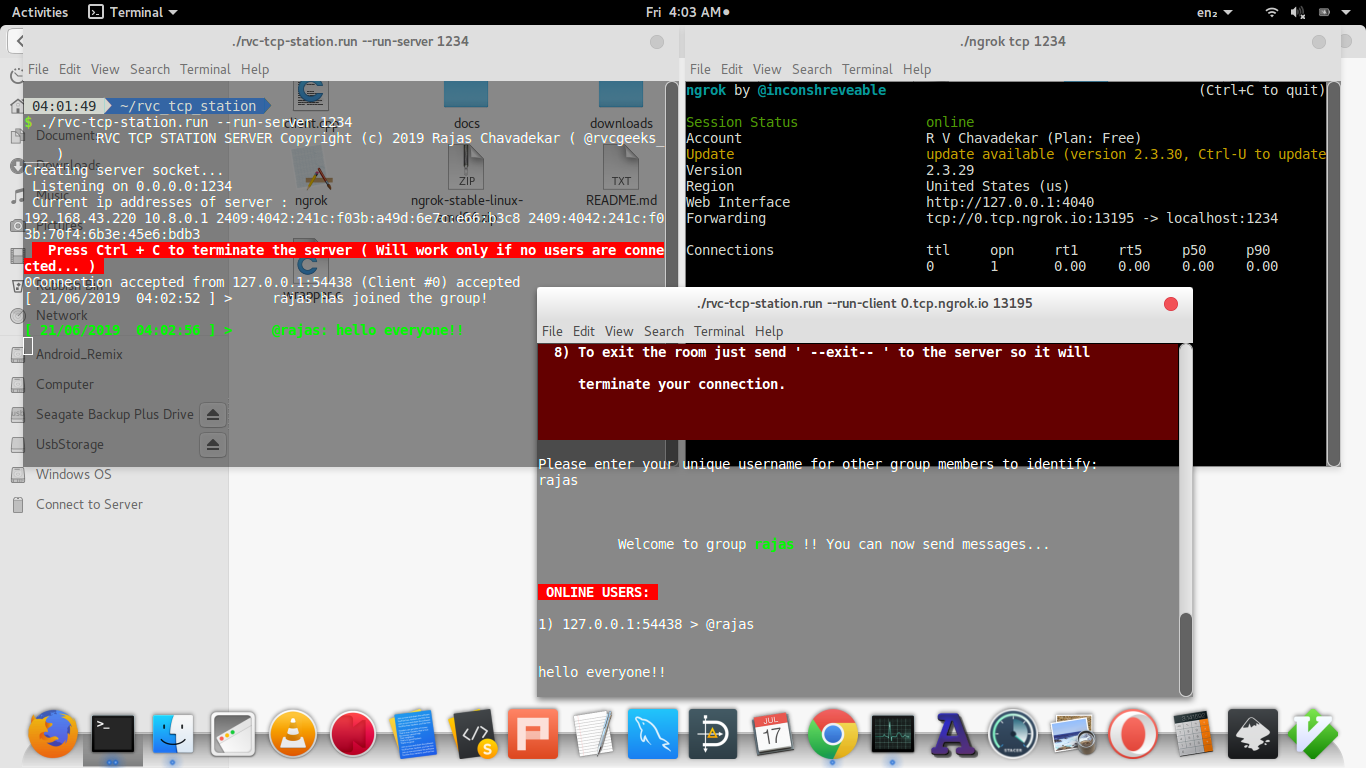Open Terminal menu in the server terminal
This screenshot has height=768, width=1366.
(205, 69)
